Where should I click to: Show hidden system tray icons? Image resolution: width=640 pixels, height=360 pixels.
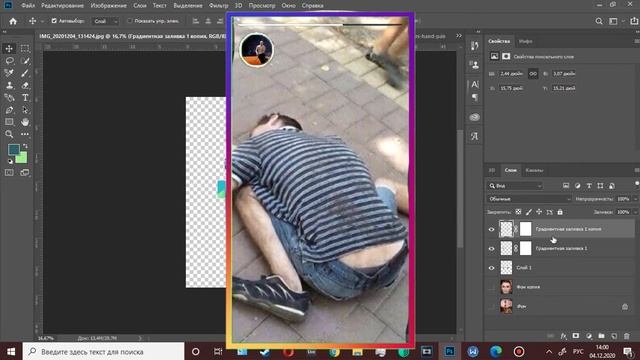(549, 351)
